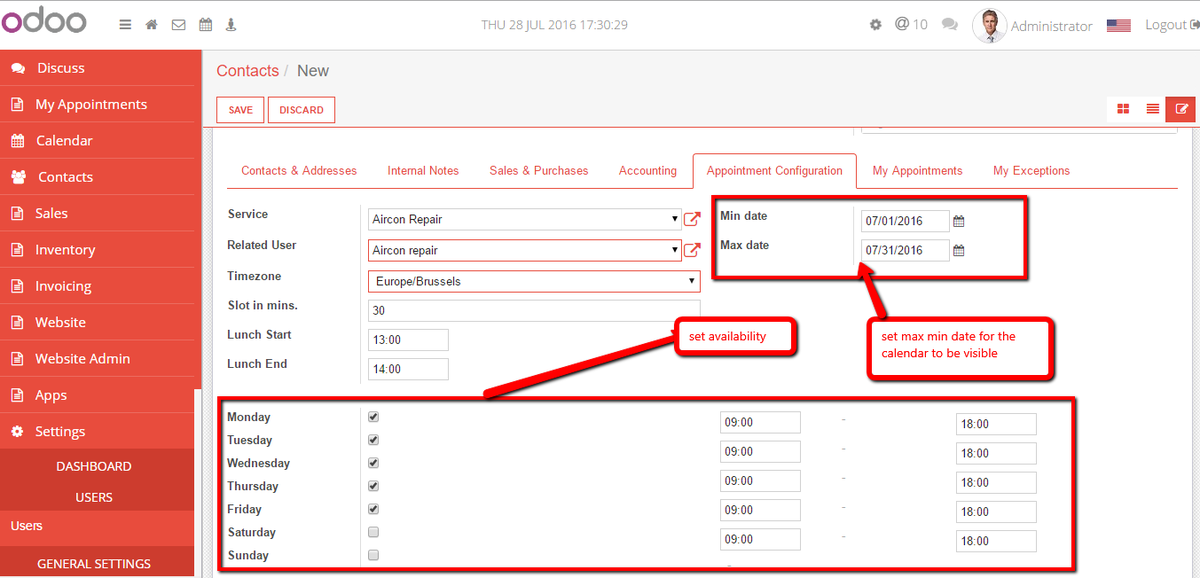Viewport: 1200px width, 578px height.
Task: Switch to the Accounting tab
Action: [647, 171]
